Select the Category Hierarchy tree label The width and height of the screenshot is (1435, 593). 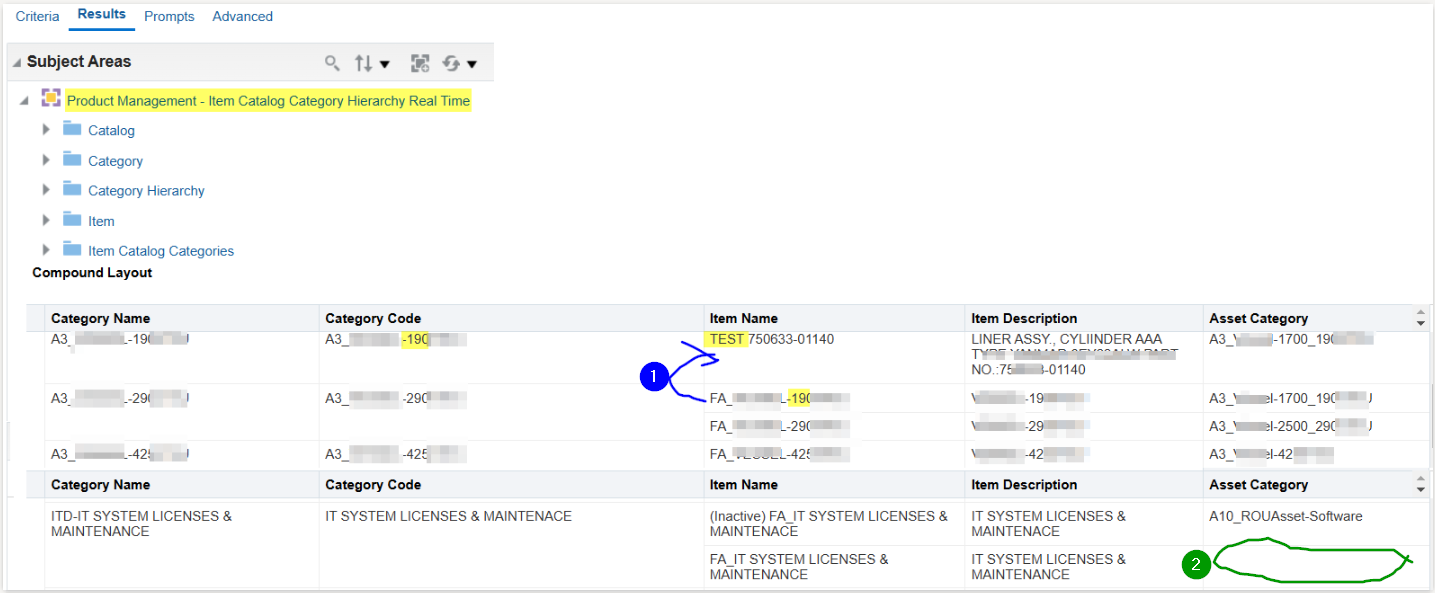coord(146,191)
